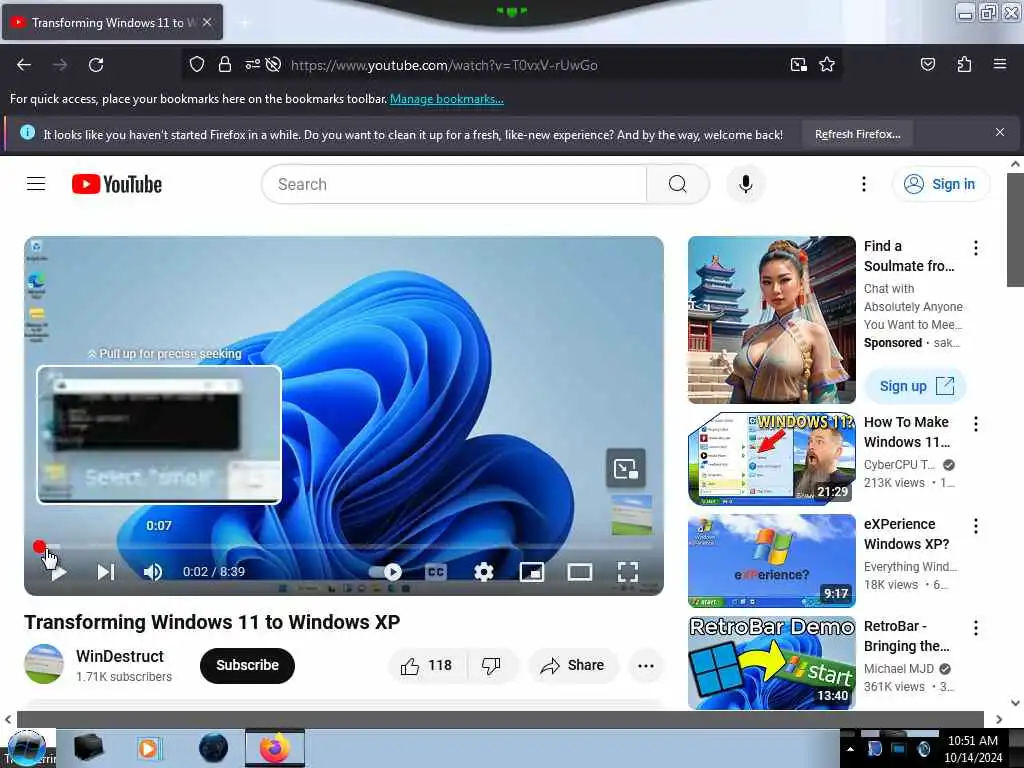Click the pop-out picture-in-picture overlay on video
Viewport: 1024px width, 768px height.
coord(626,468)
